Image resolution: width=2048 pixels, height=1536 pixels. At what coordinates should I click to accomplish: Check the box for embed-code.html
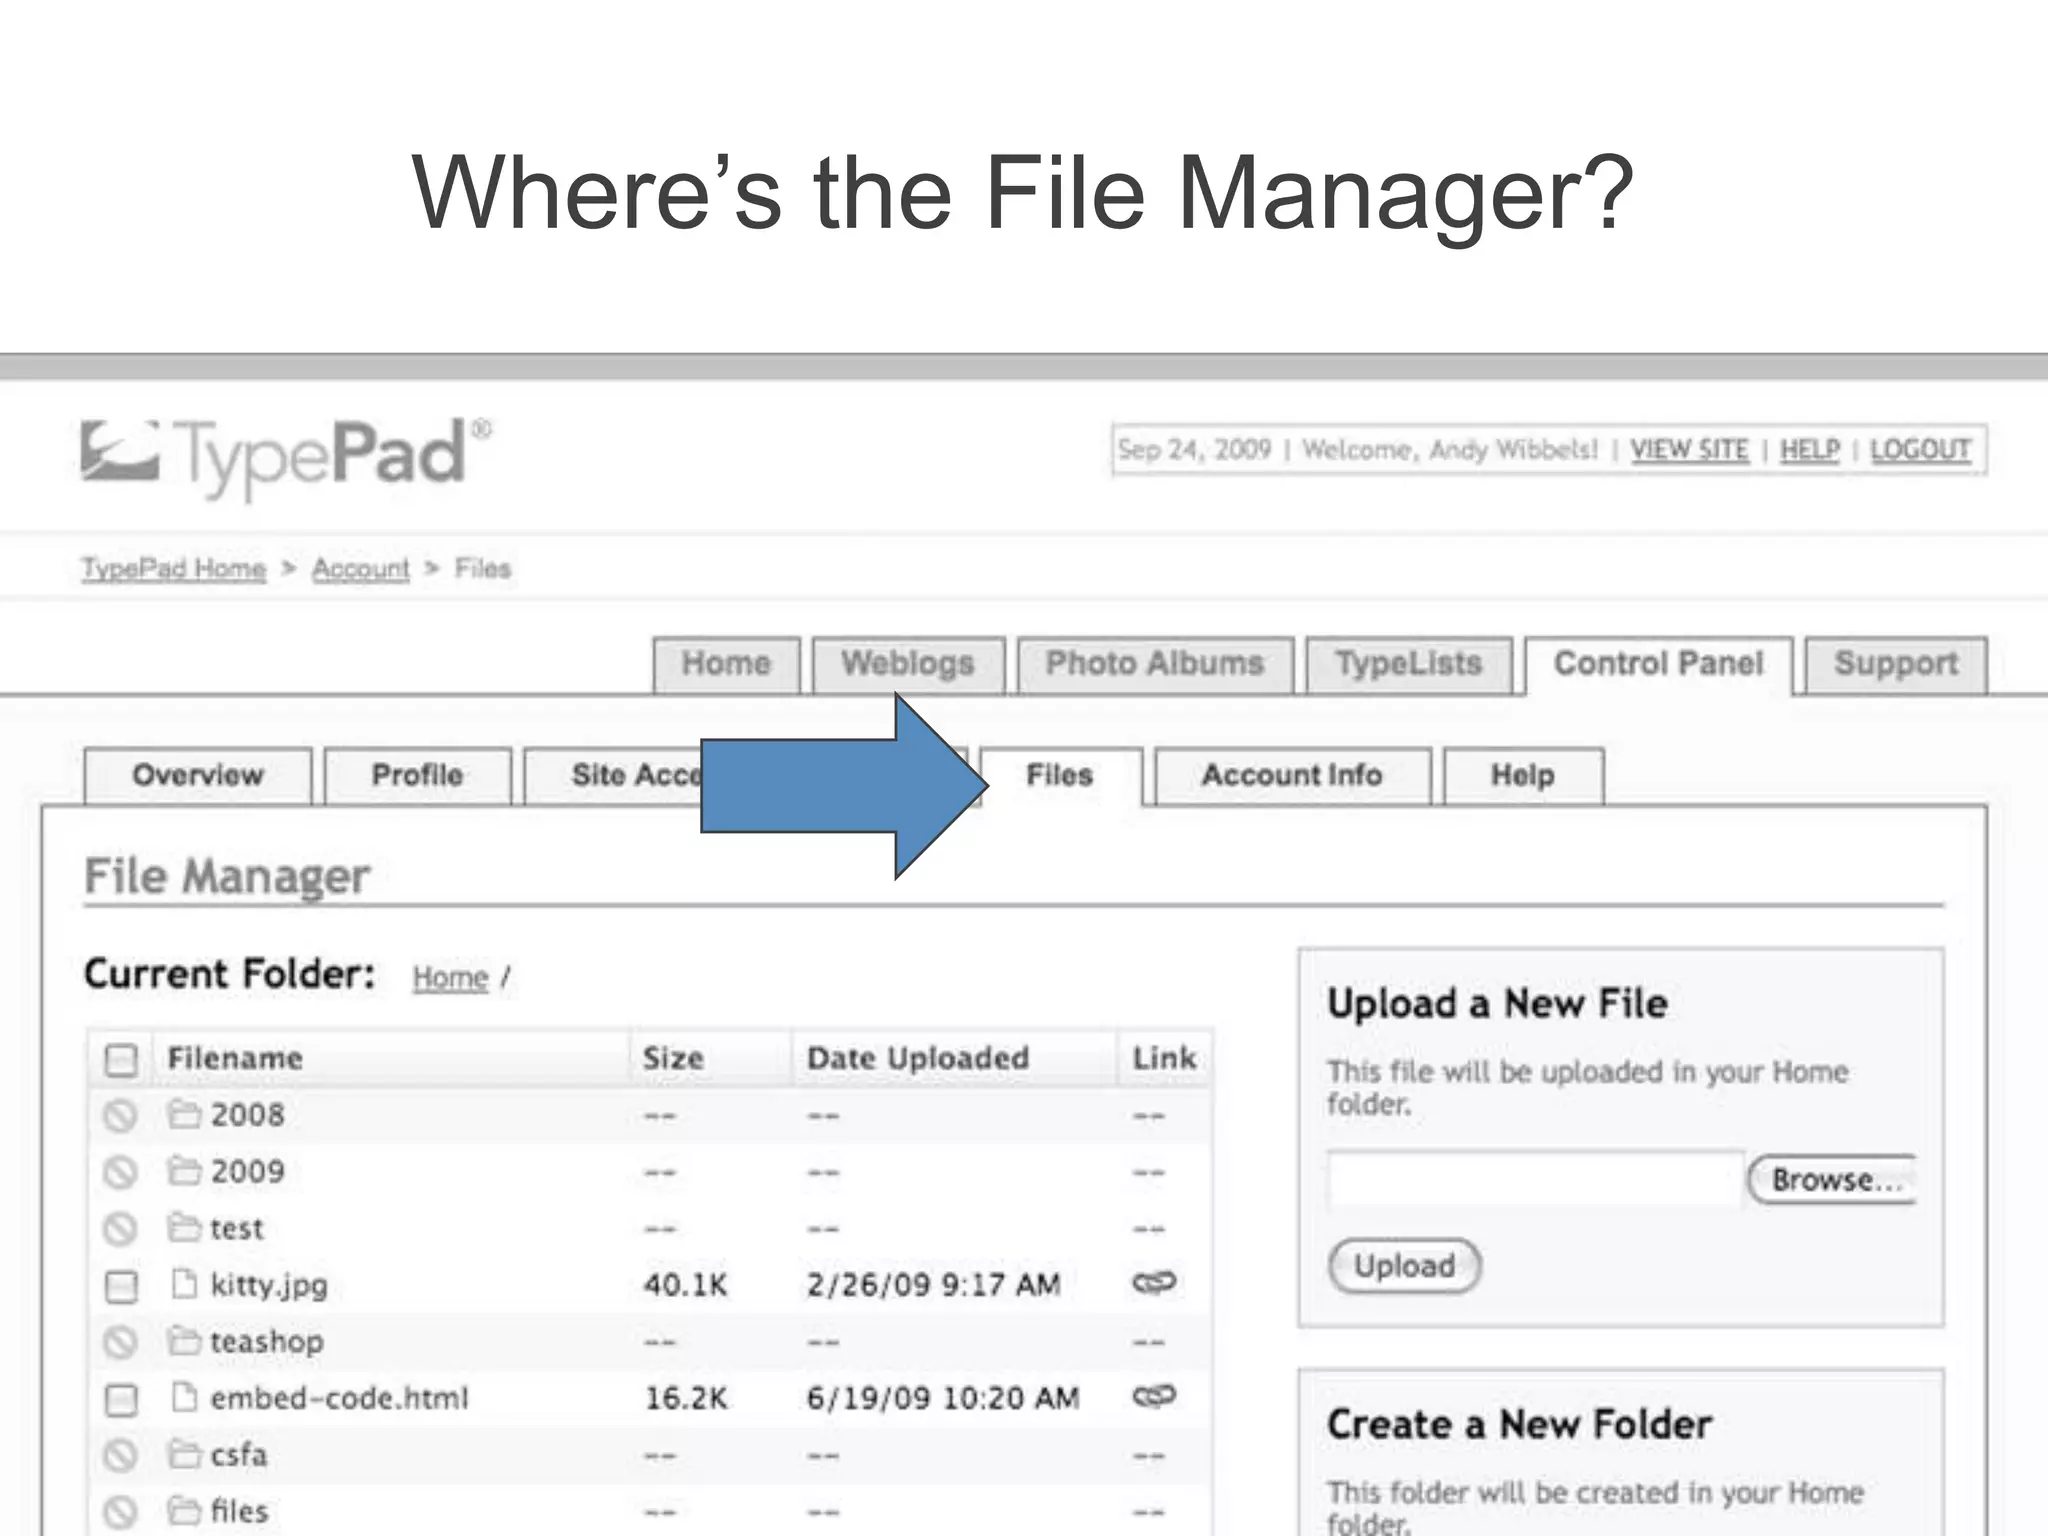pyautogui.click(x=121, y=1400)
